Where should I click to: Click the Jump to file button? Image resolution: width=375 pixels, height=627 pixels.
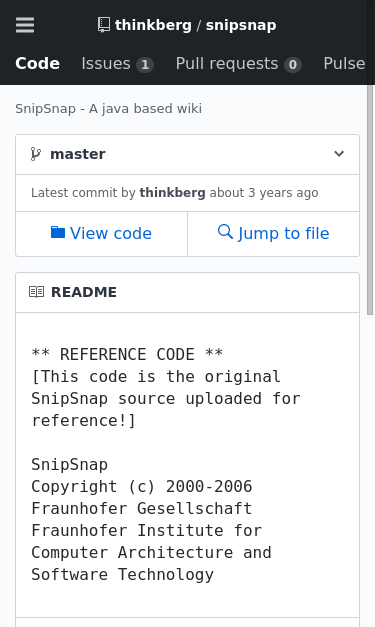273,234
